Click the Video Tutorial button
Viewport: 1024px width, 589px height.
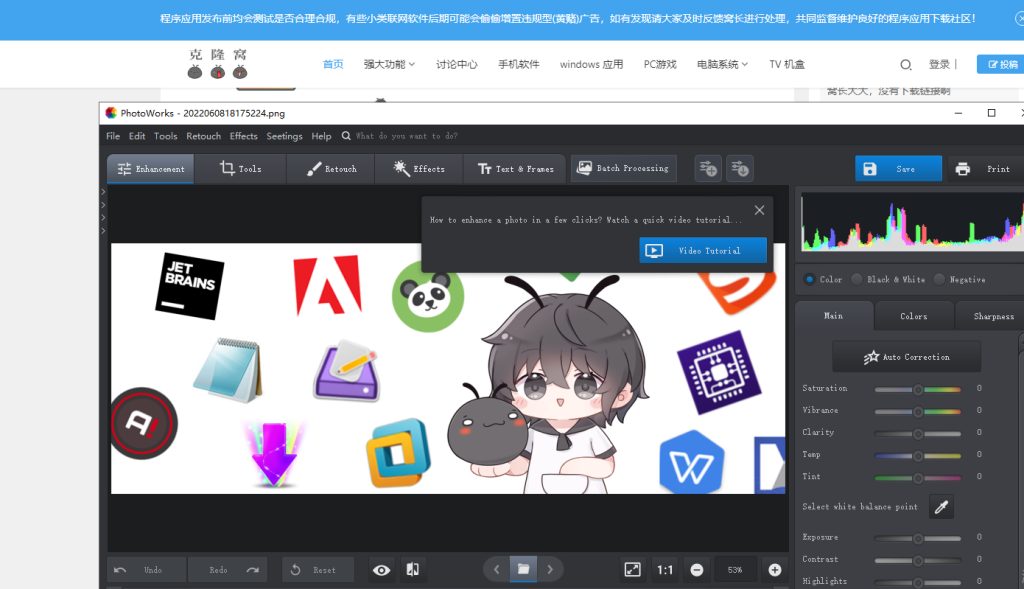(x=703, y=251)
